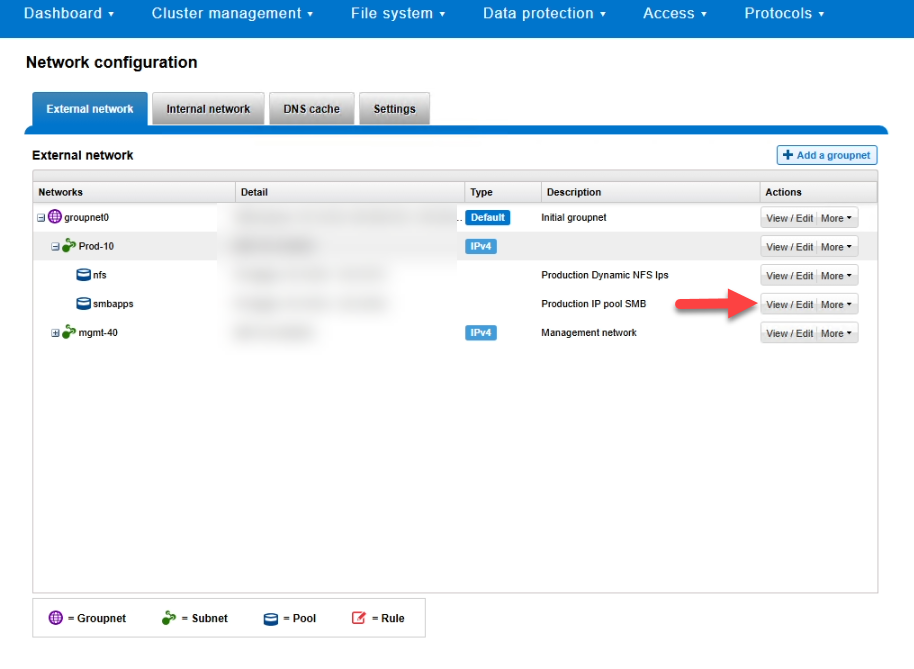Open the Cluster management menu

coord(232,14)
